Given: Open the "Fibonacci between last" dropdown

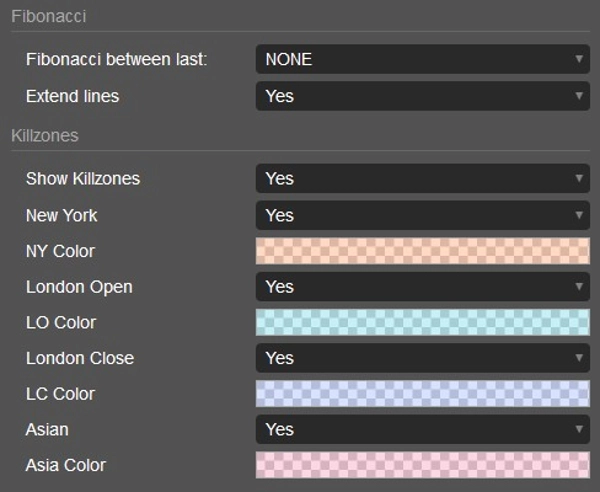Looking at the screenshot, I should [422, 59].
